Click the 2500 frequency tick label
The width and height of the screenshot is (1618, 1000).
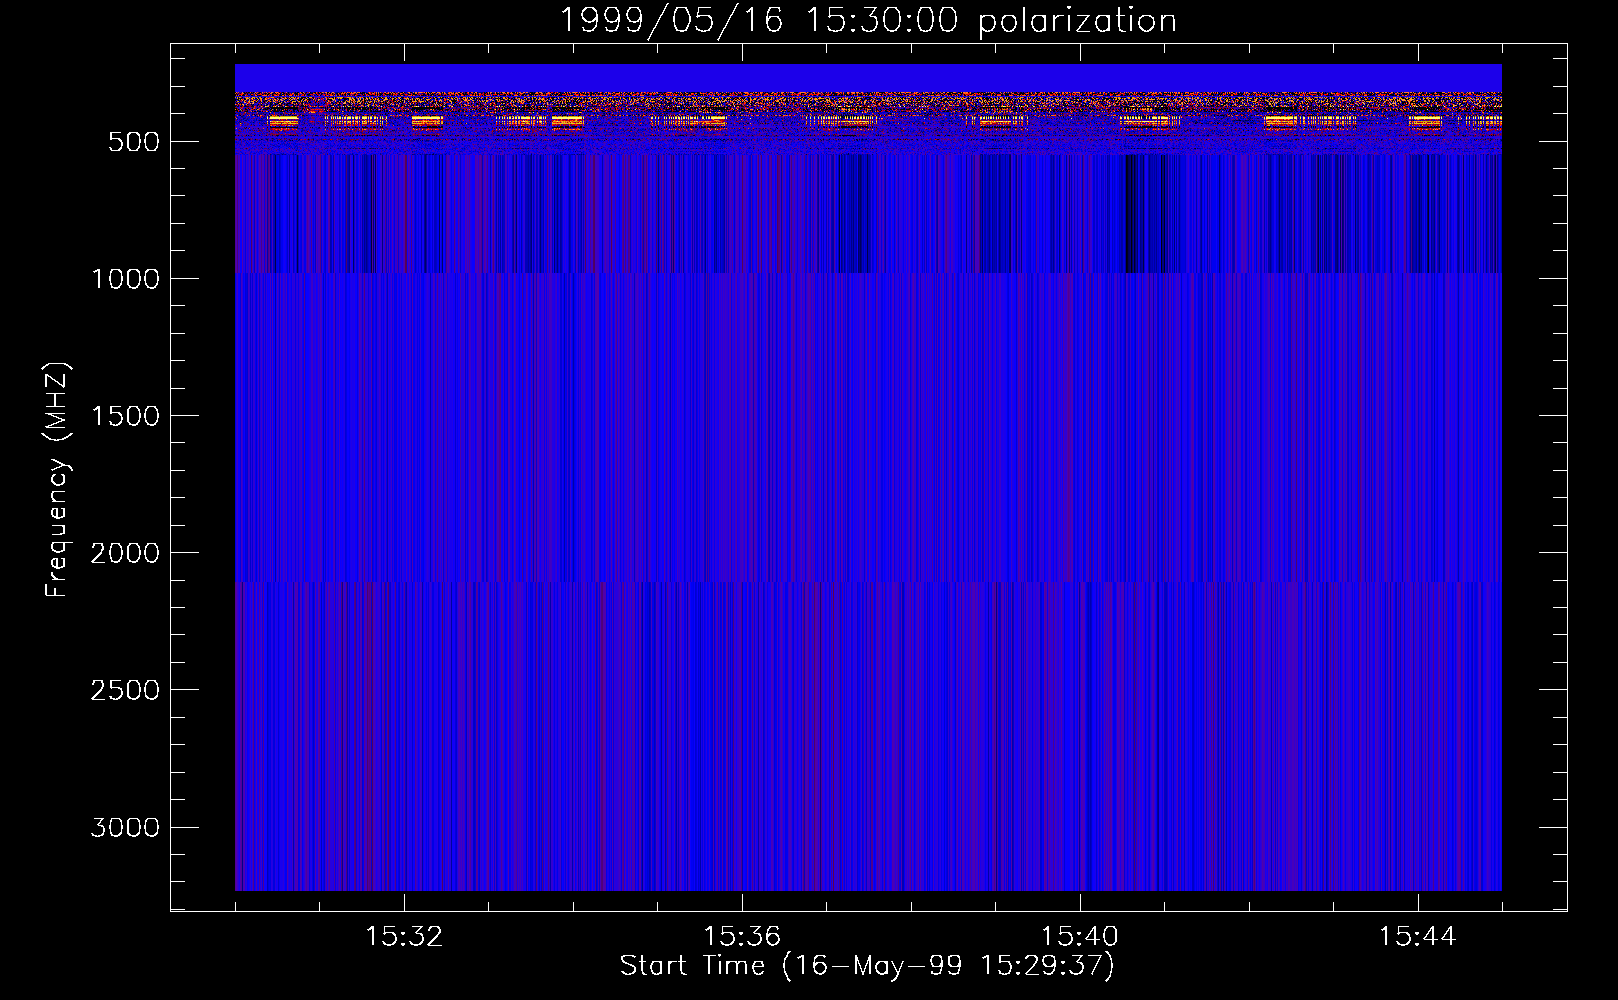tap(125, 690)
